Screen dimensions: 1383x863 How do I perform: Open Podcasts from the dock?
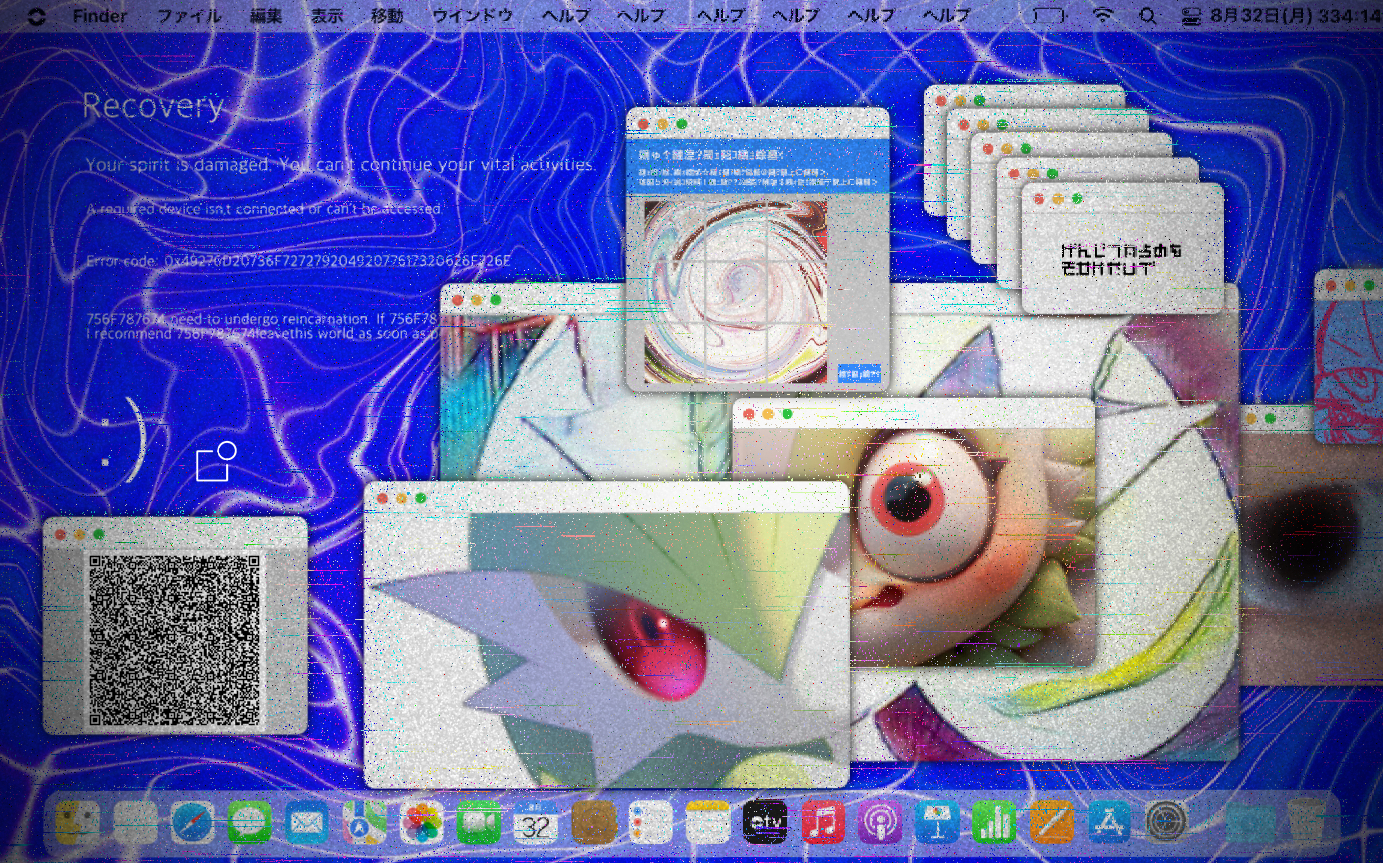pyautogui.click(x=880, y=822)
